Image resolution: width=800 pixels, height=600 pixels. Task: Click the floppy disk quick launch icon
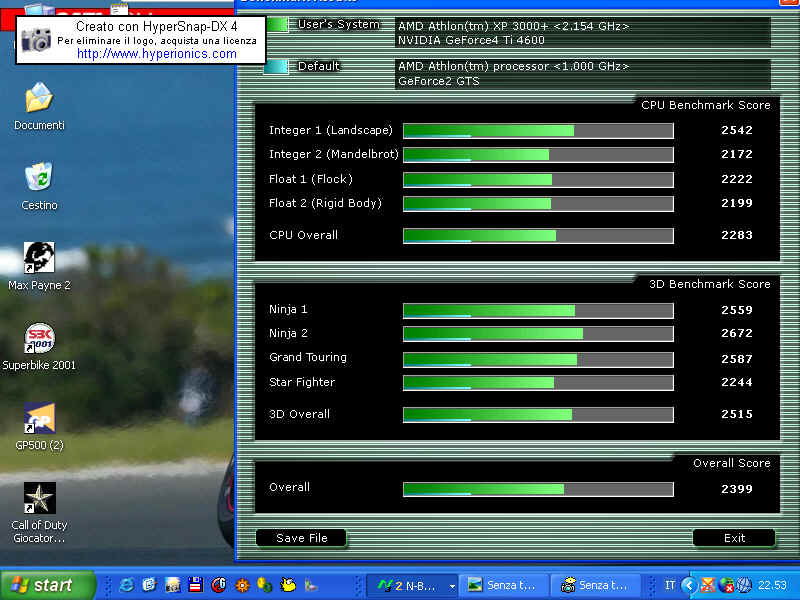(195, 585)
